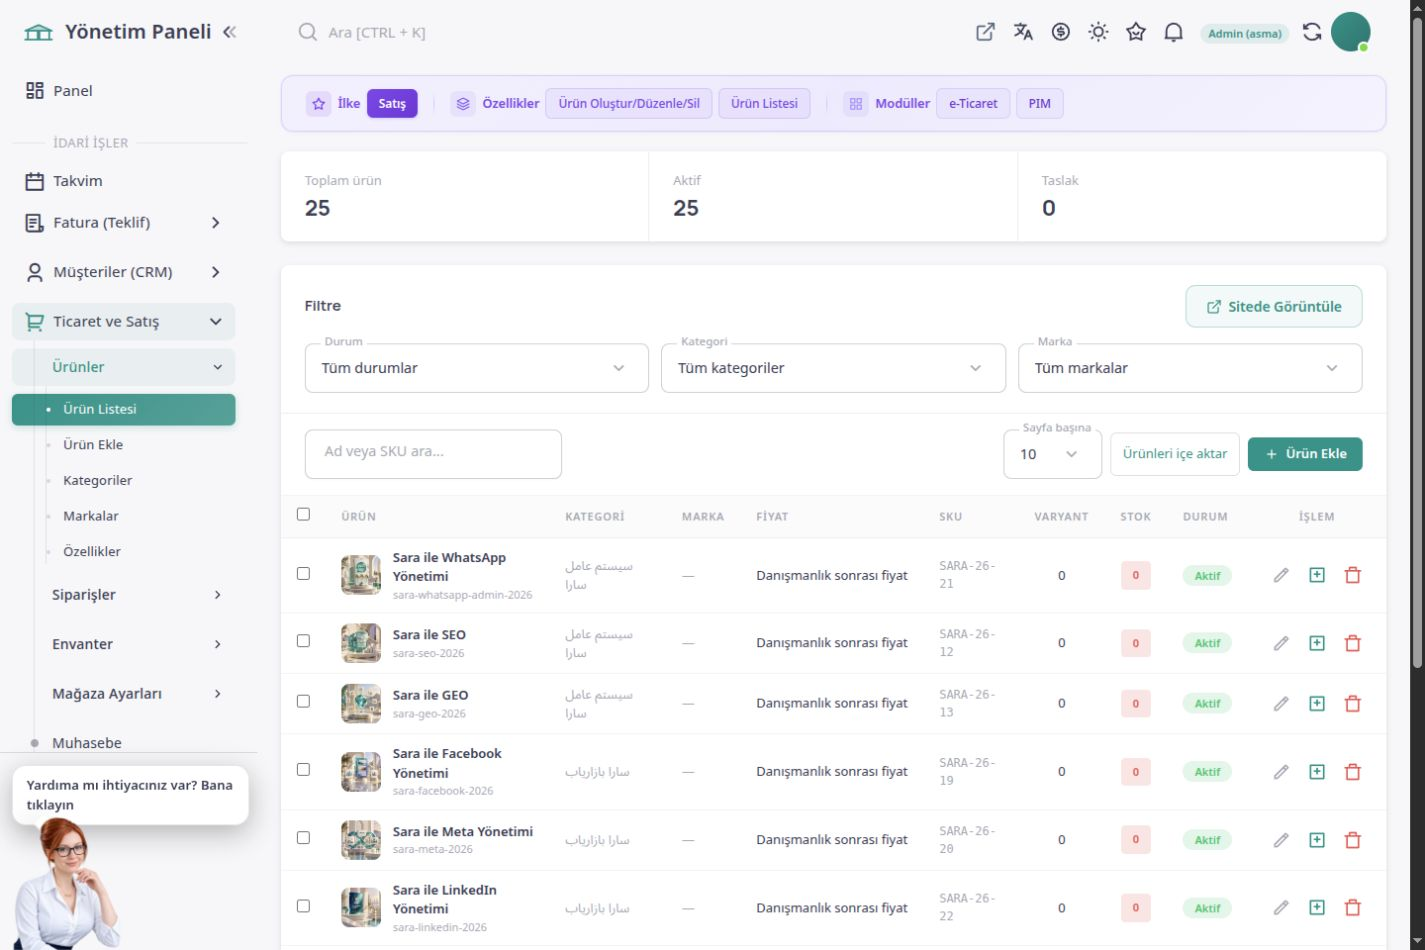Check the Sara ile SEO row checkbox
This screenshot has height=950, width=1425.
(304, 641)
